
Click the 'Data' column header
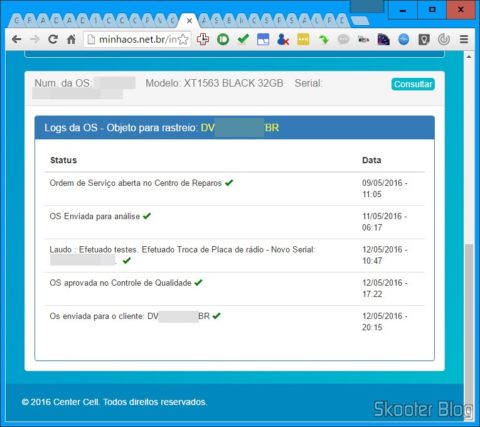coord(372,160)
